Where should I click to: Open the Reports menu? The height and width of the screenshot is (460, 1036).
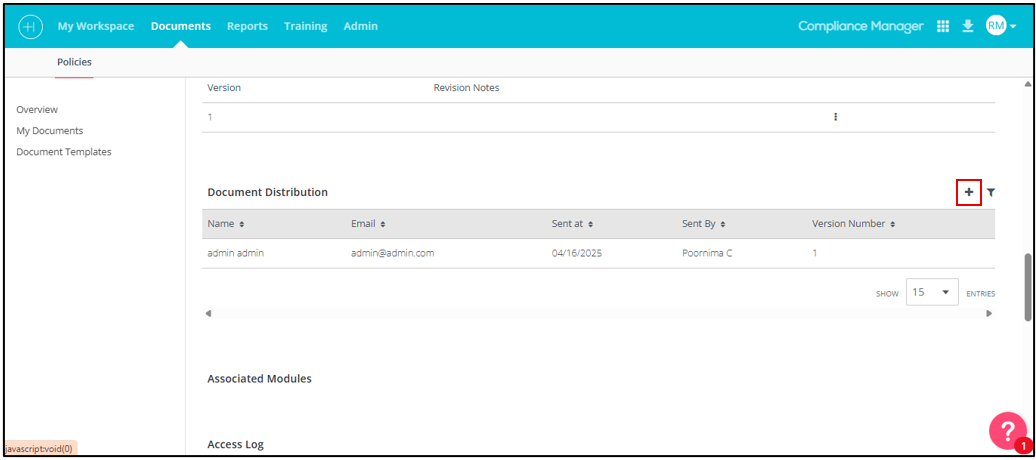(x=248, y=26)
